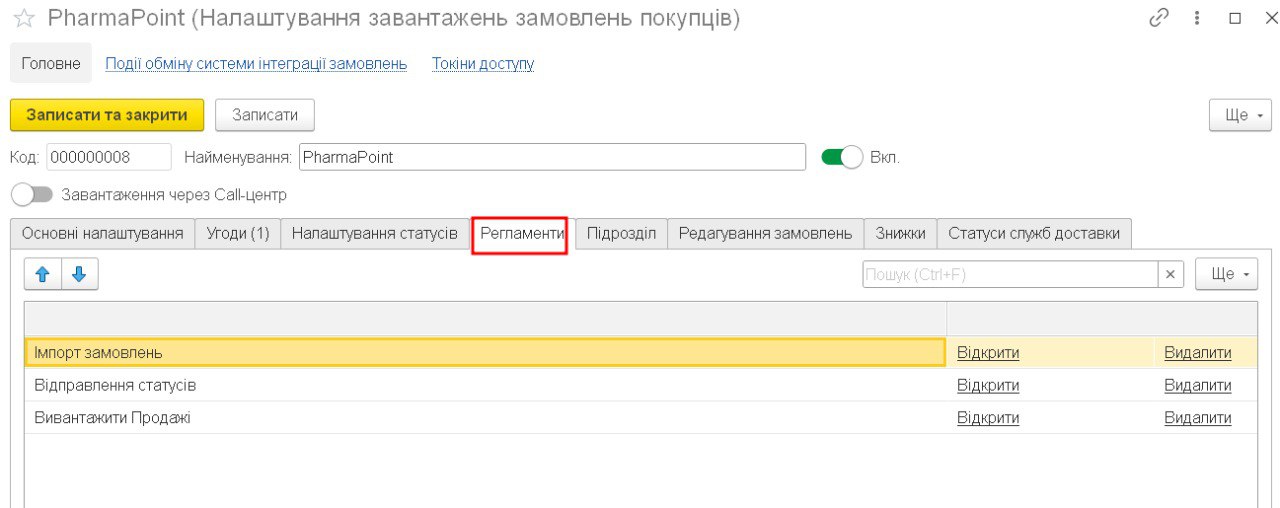Click the favorite star icon
Image resolution: width=1280 pixels, height=508 pixels.
24,19
